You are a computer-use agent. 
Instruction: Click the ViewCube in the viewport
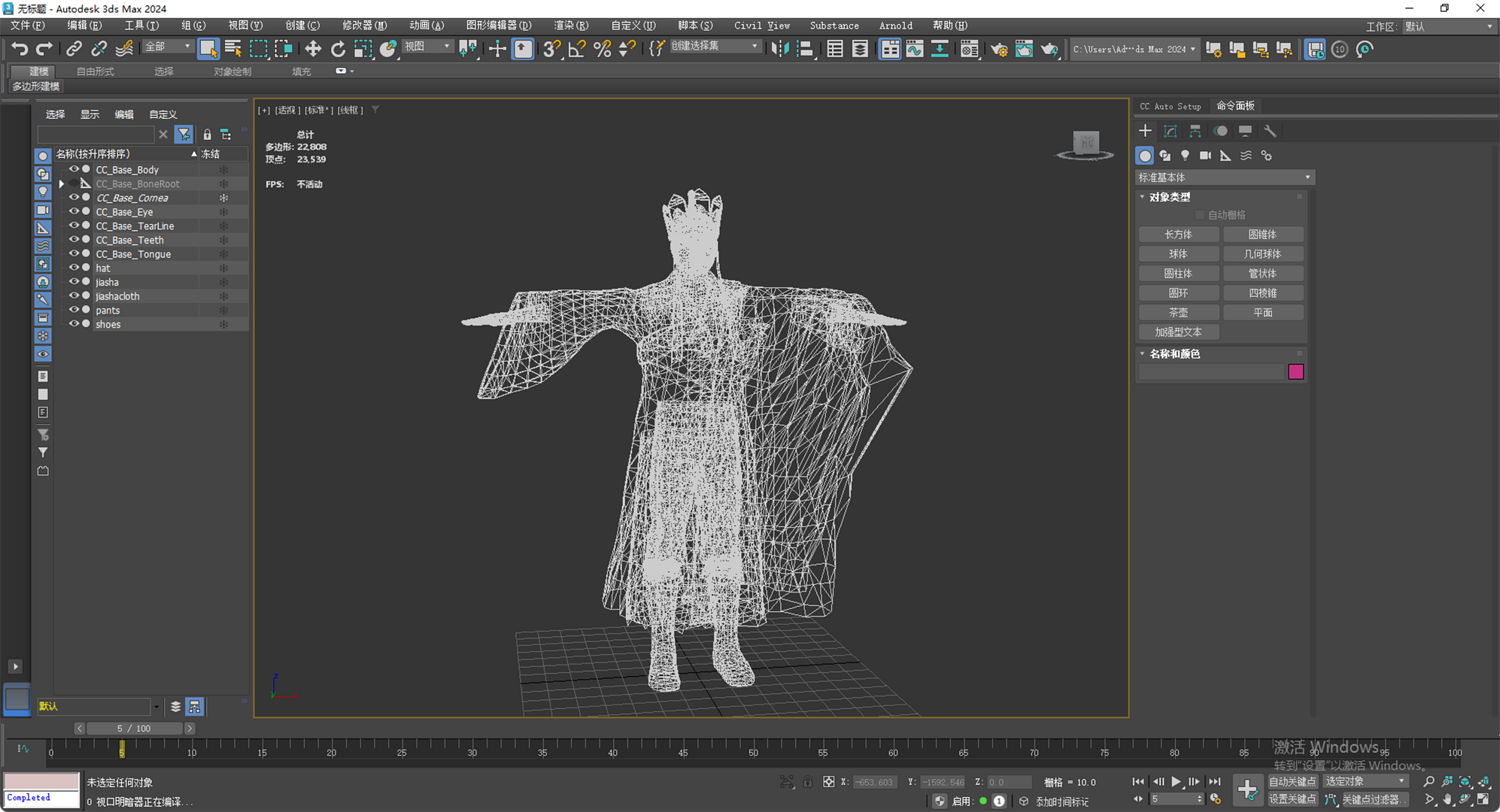[1087, 145]
